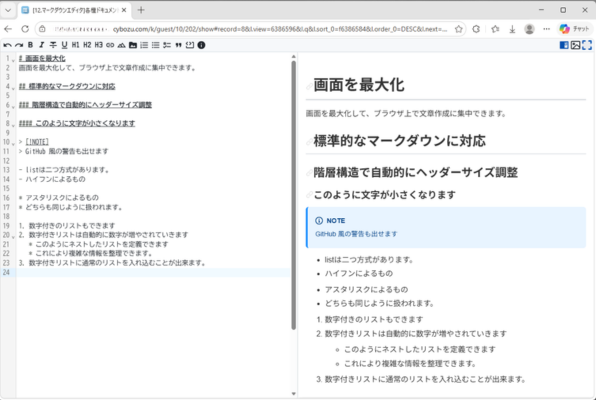Toggle fullscreen mode icon
Viewport: 600px width, 400px height.
(587, 45)
